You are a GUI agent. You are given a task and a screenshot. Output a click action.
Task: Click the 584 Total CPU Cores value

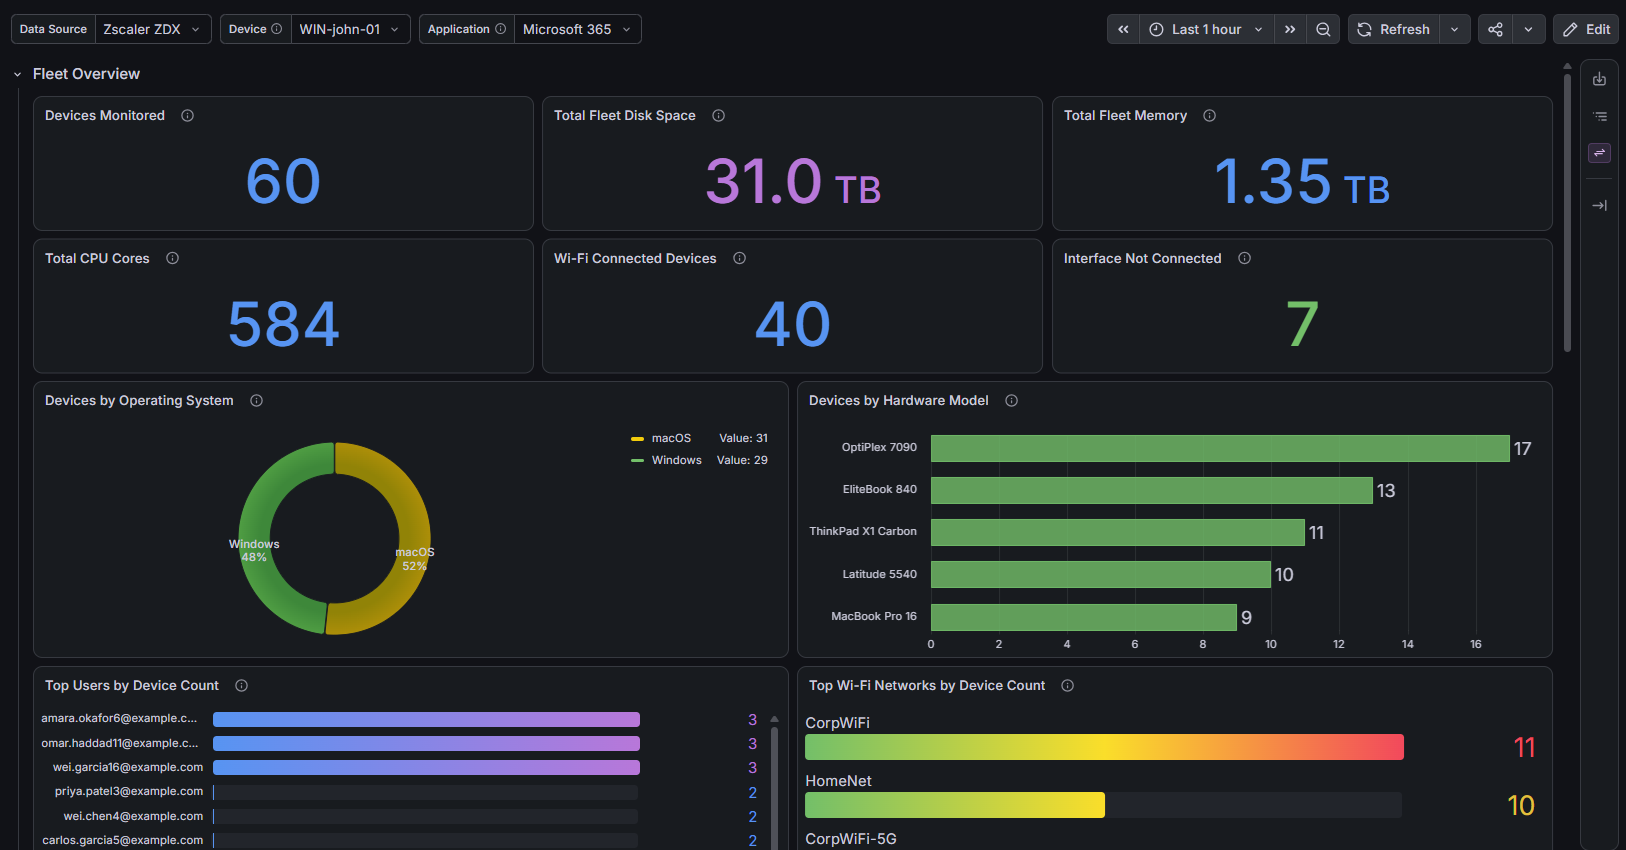(x=284, y=324)
